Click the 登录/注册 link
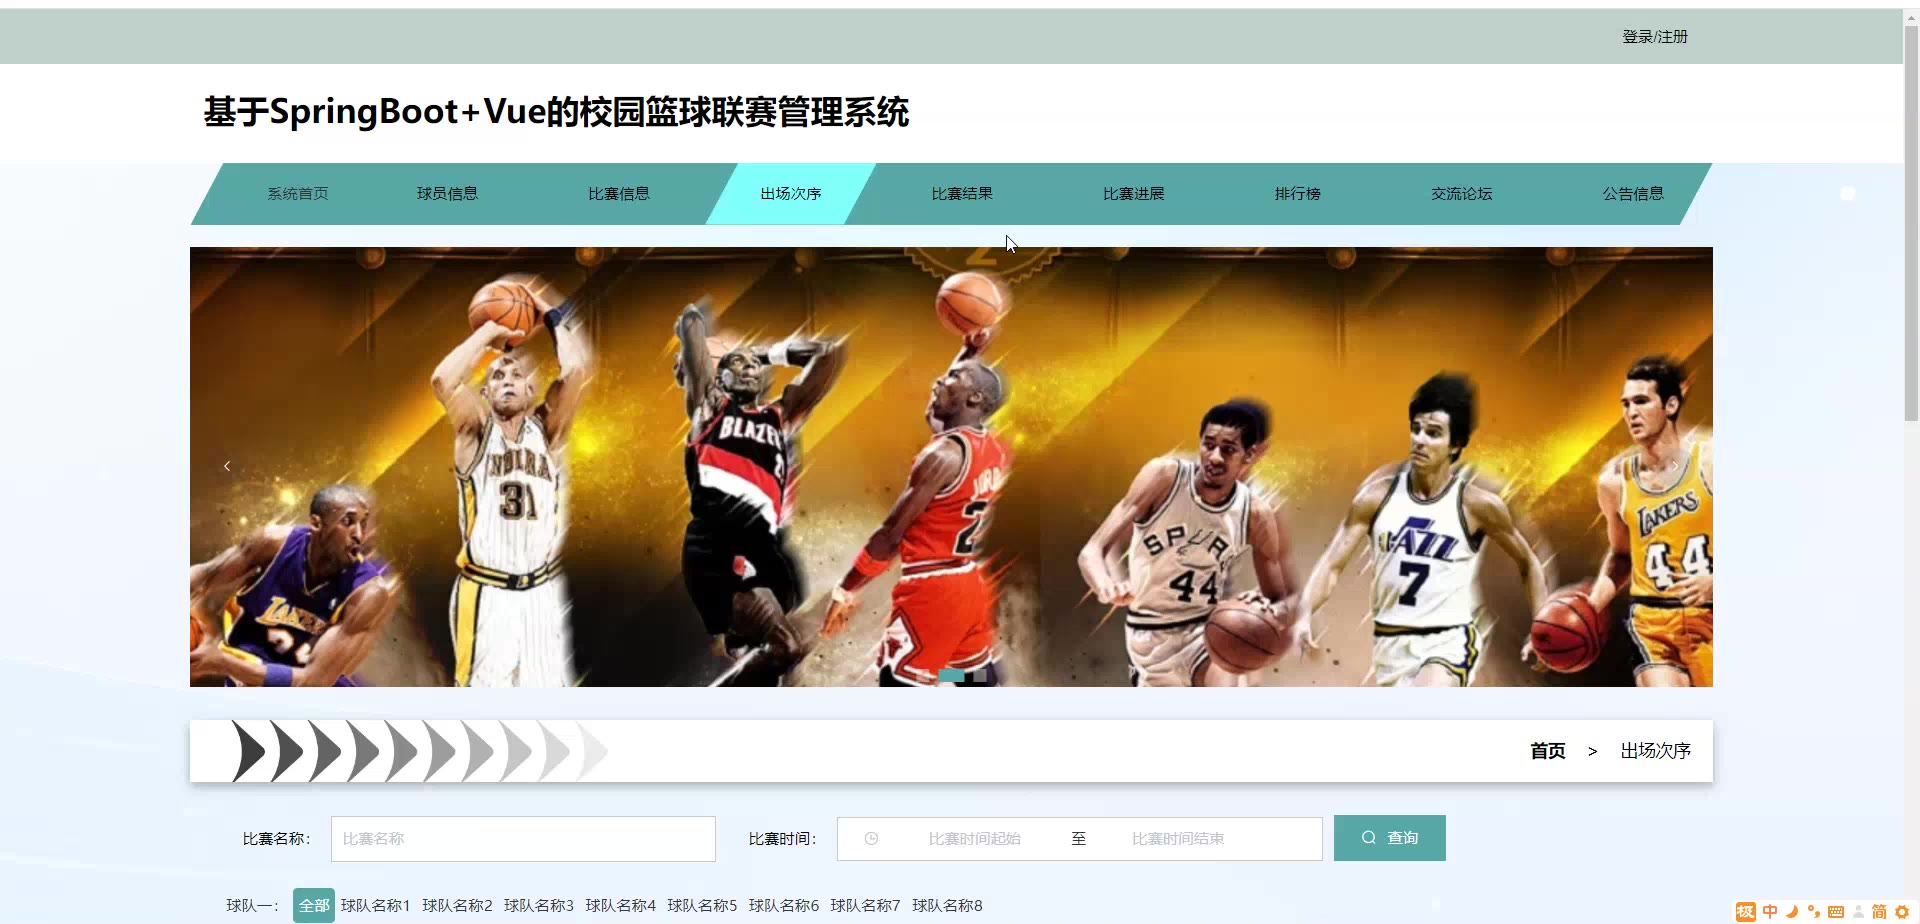Screen dimensions: 1920x924 (1655, 37)
